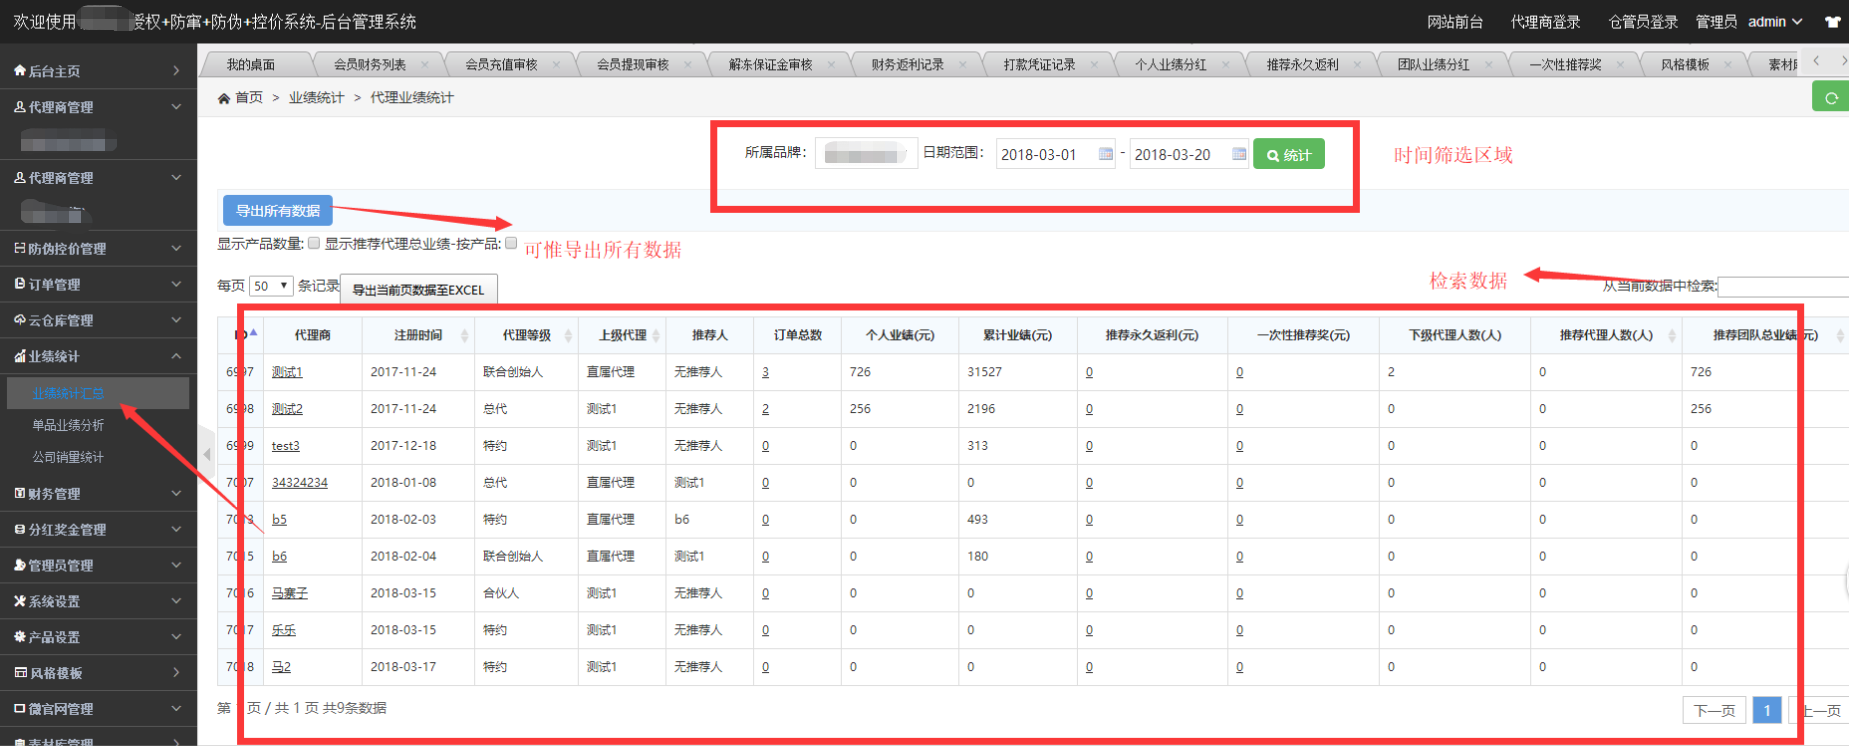
Task: Sort table by ID column arrow
Action: [254, 333]
